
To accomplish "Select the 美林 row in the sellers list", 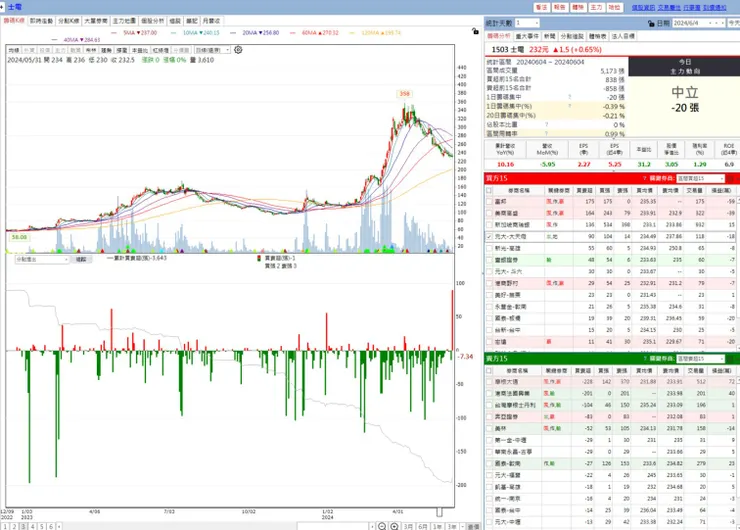I will click(611, 429).
